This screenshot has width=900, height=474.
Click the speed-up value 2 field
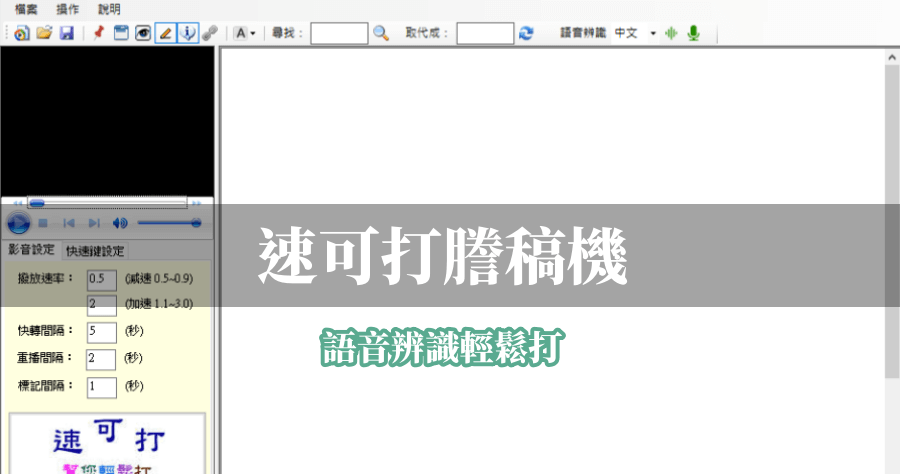tap(102, 305)
